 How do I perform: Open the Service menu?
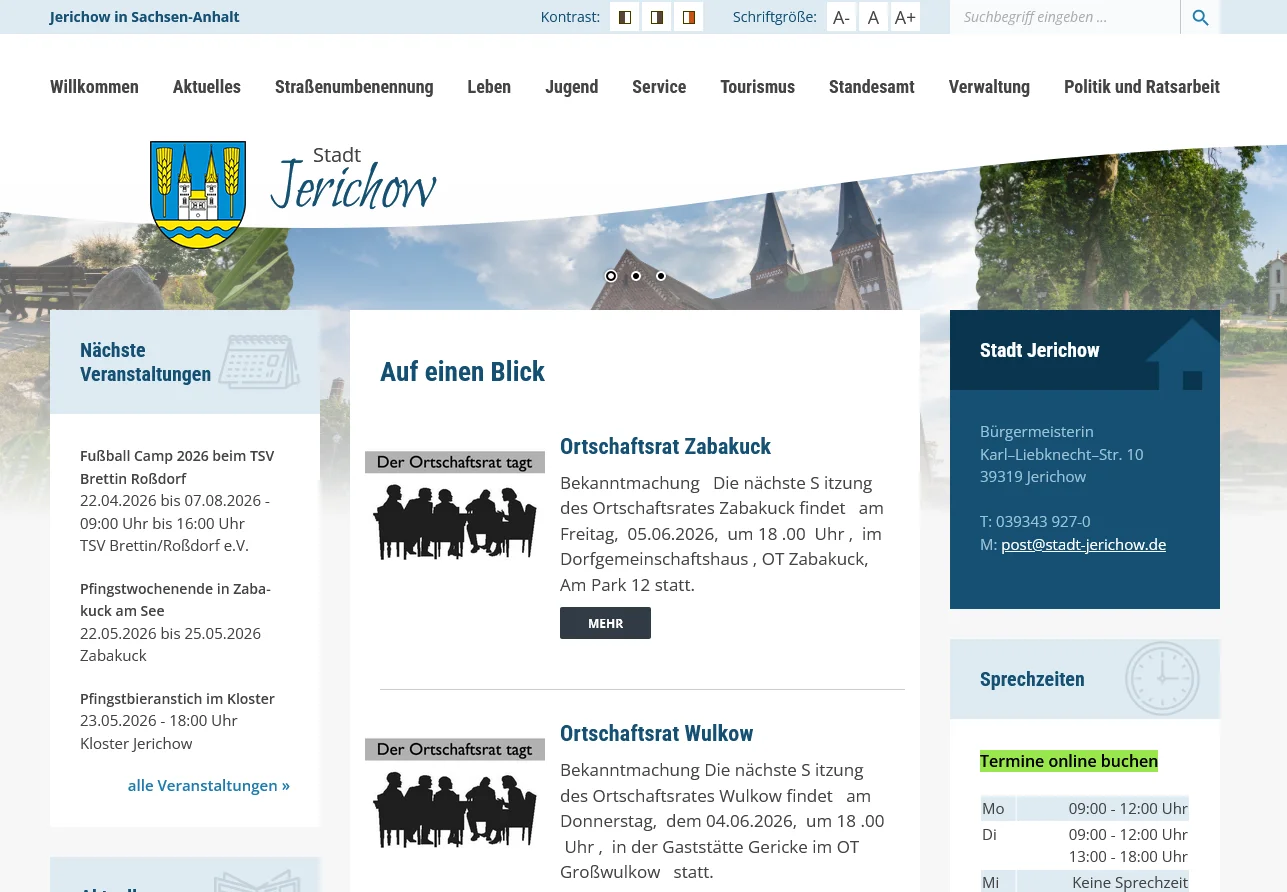[x=659, y=87]
